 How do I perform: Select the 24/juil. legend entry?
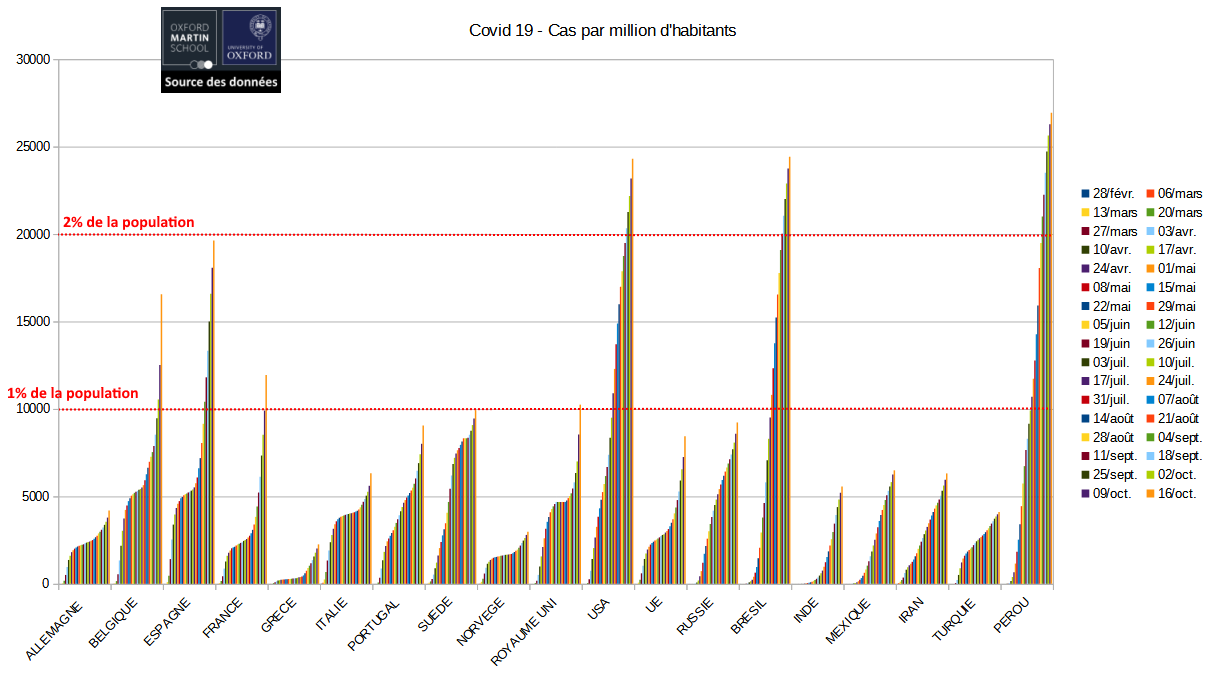click(x=1180, y=381)
